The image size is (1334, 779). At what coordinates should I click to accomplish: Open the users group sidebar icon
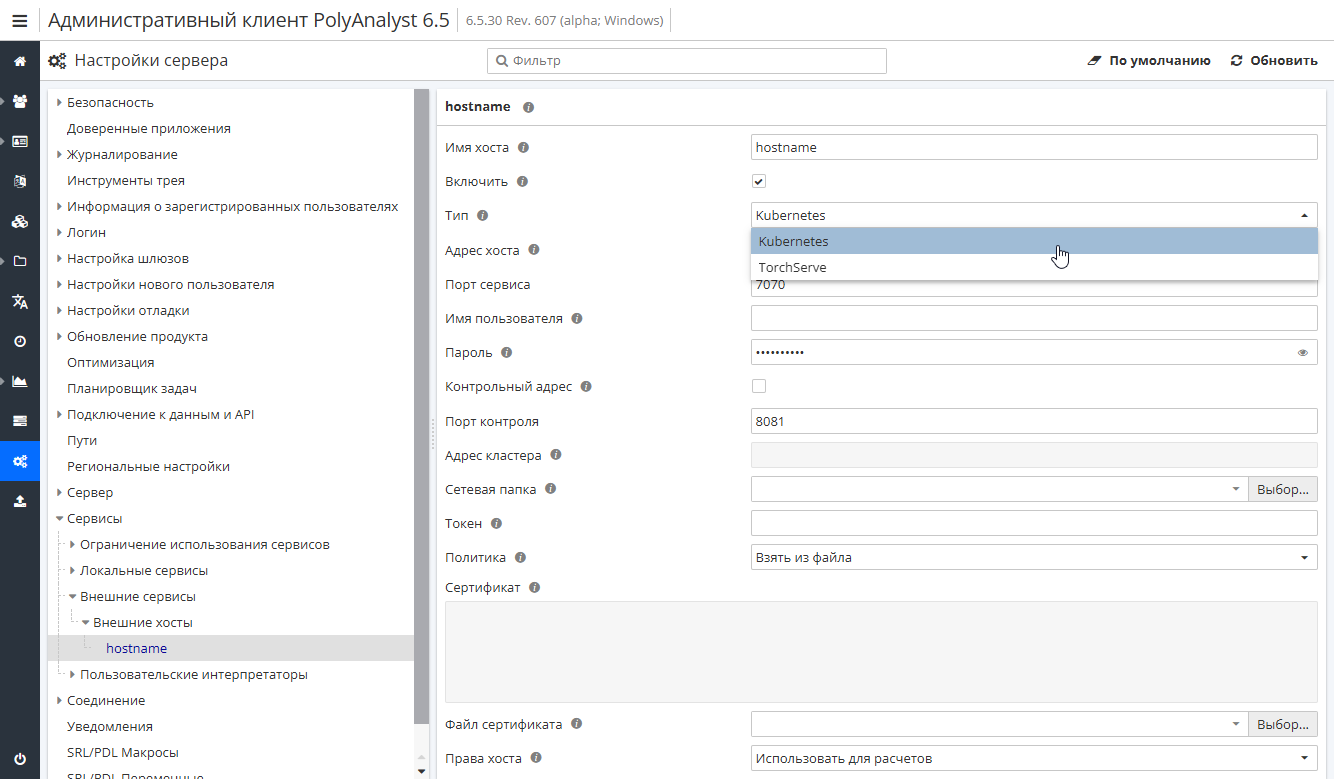(x=20, y=101)
